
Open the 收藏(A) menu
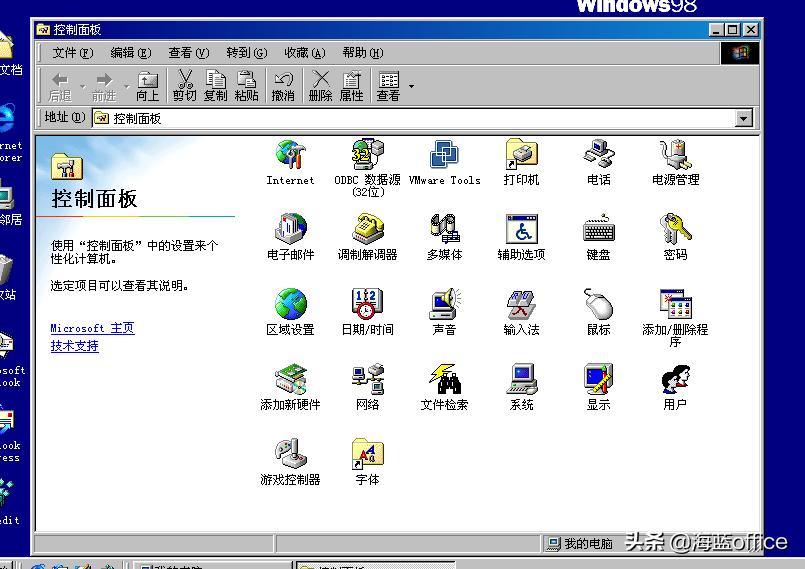point(305,53)
